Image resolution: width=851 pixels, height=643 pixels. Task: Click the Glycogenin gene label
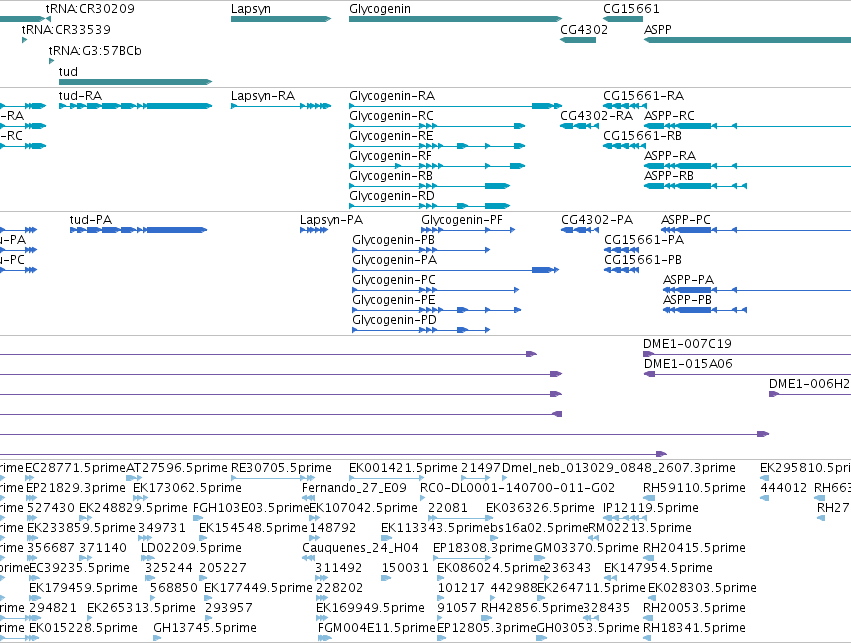tap(380, 9)
